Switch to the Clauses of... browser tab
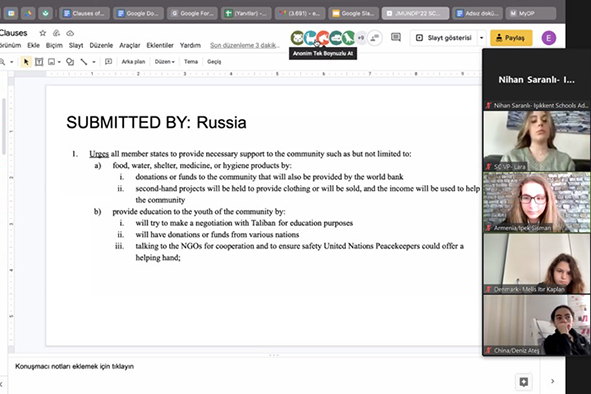Screen dimensions: 591x394 click(x=84, y=14)
